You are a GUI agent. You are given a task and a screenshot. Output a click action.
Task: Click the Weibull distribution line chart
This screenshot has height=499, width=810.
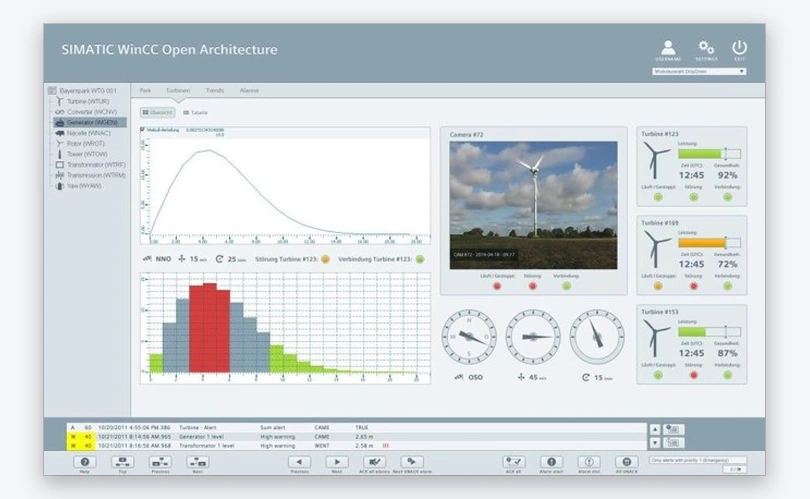point(285,186)
